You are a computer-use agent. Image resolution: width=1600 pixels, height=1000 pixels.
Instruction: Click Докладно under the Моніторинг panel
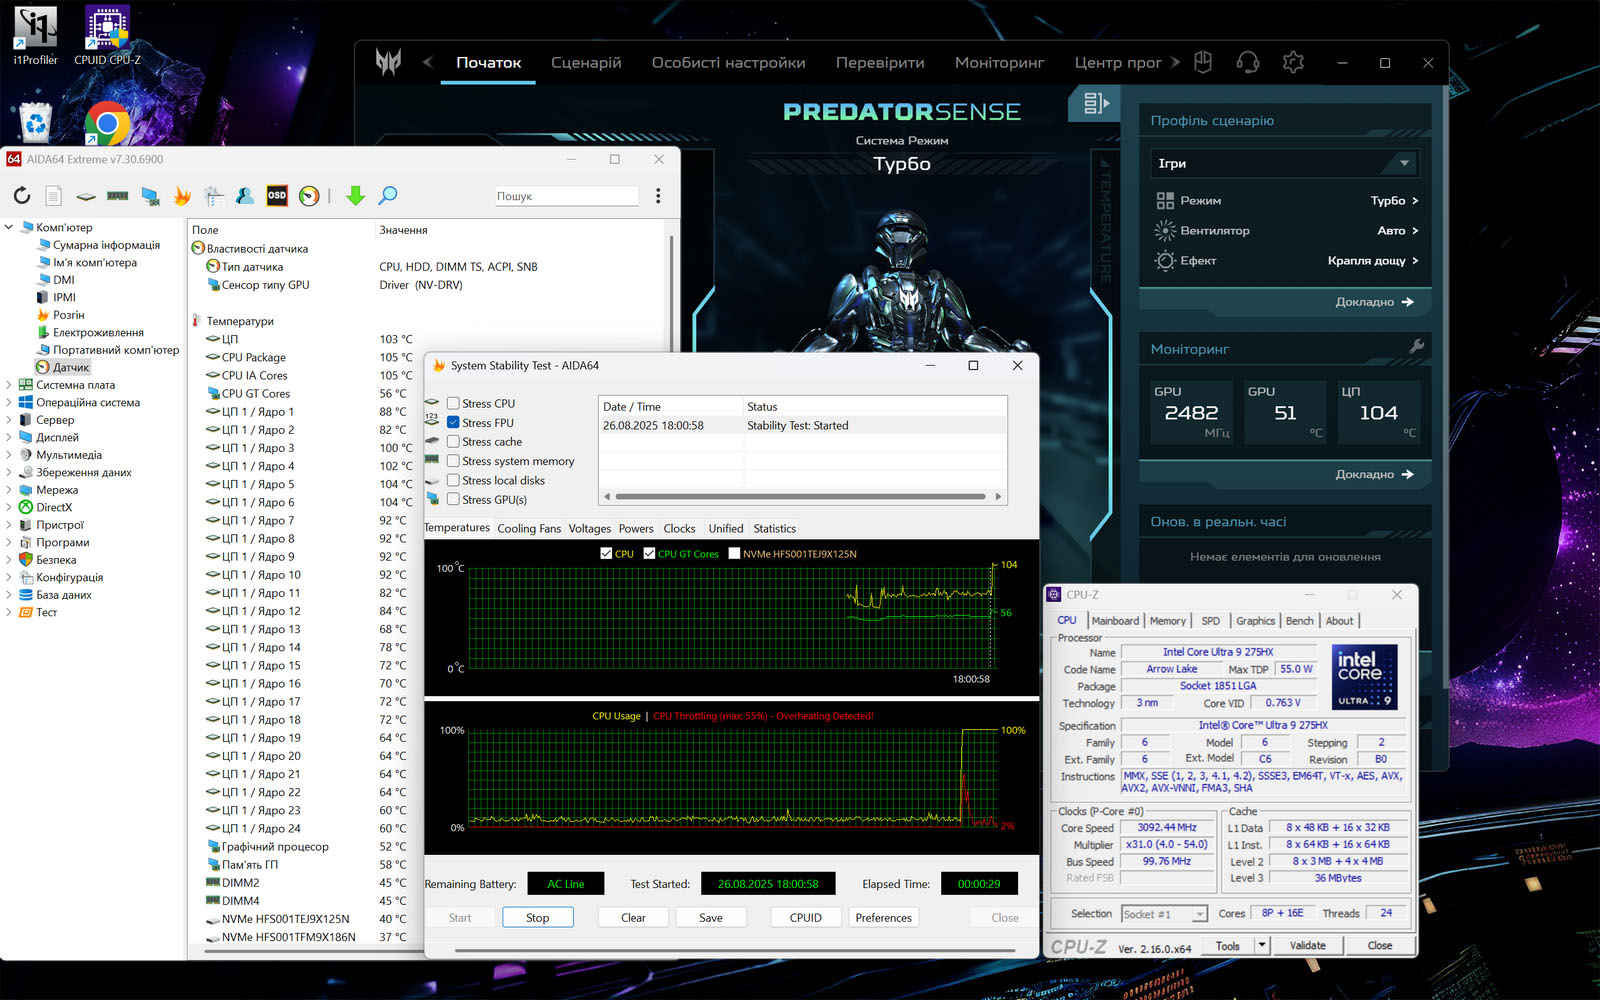[x=1374, y=475]
